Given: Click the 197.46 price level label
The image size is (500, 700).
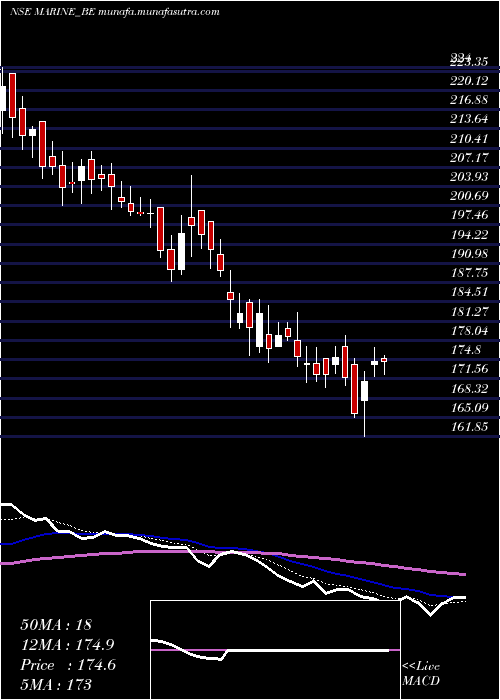Looking at the screenshot, I should tap(469, 216).
